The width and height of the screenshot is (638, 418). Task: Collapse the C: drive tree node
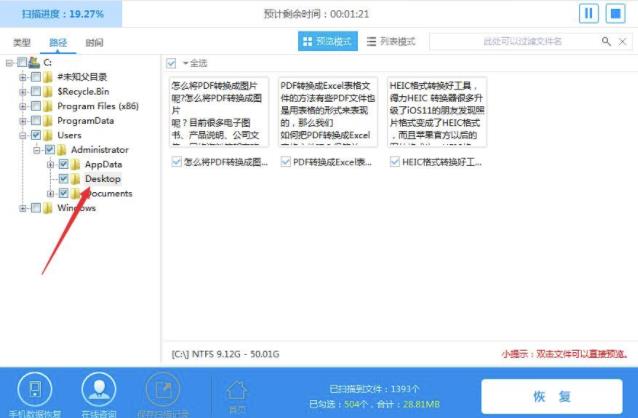10,63
